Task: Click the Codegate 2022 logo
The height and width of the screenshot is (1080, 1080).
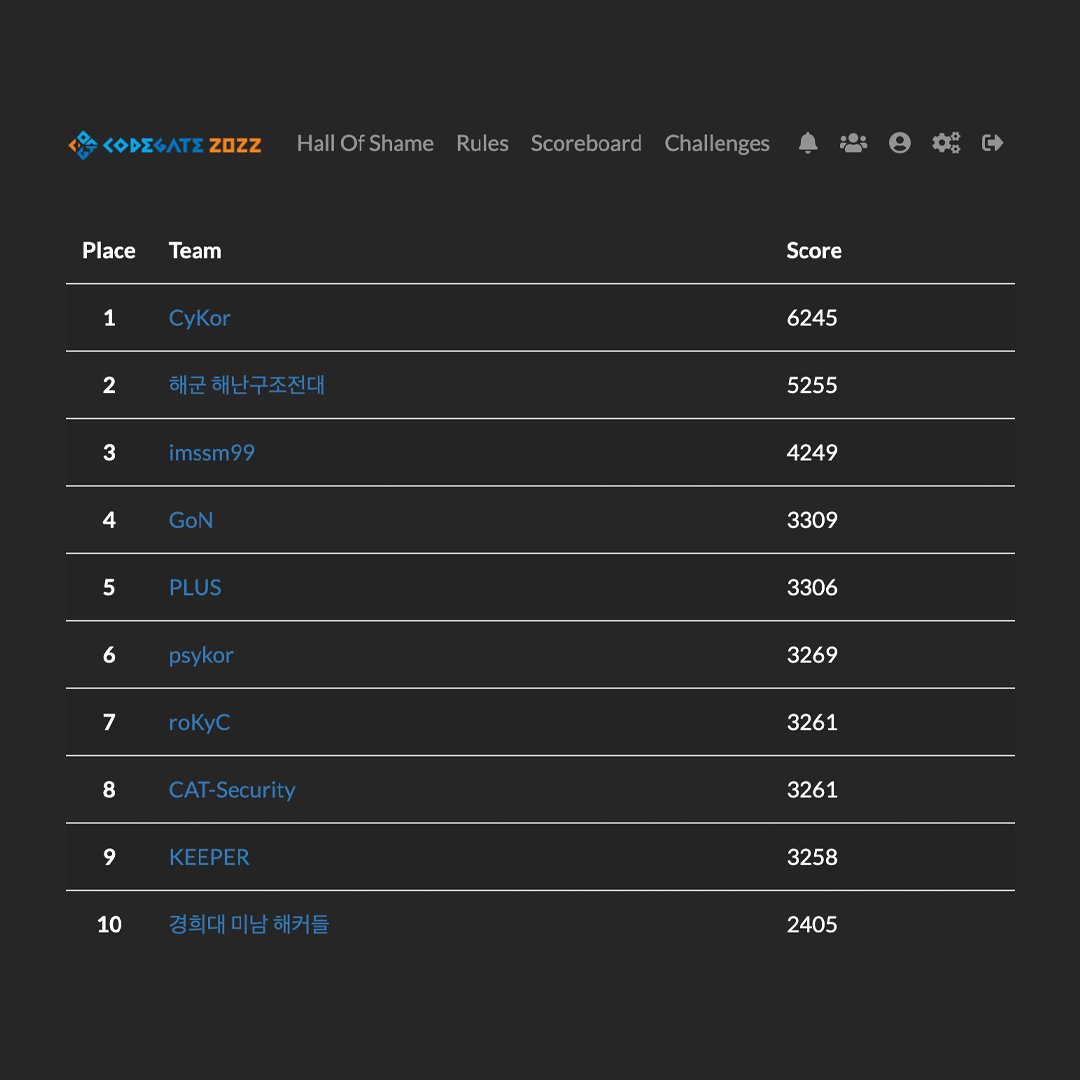Action: [x=165, y=144]
